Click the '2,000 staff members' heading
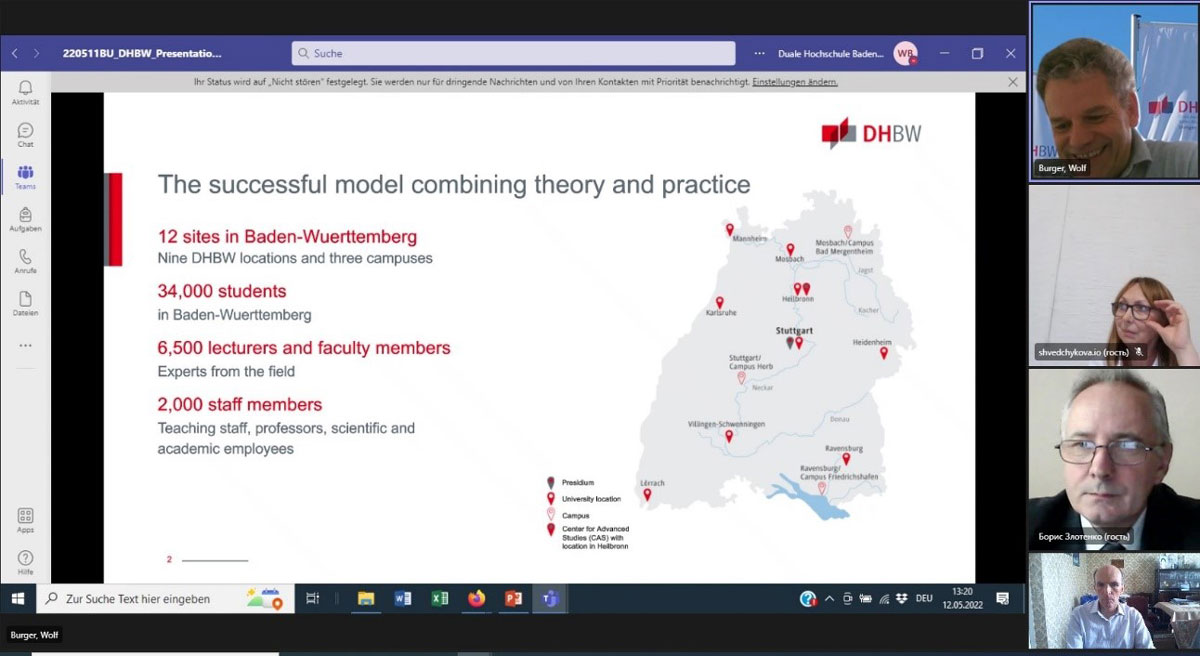Screen dimensions: 1200x656 tap(240, 405)
